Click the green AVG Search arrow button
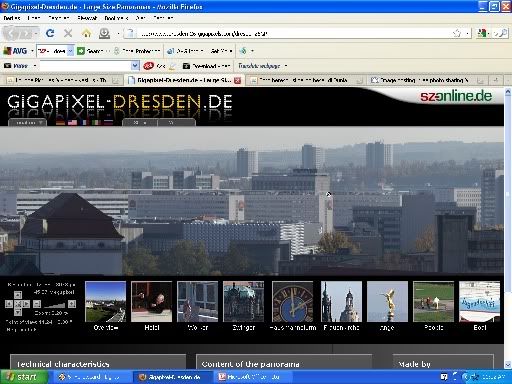512x384 pixels. click(x=81, y=51)
